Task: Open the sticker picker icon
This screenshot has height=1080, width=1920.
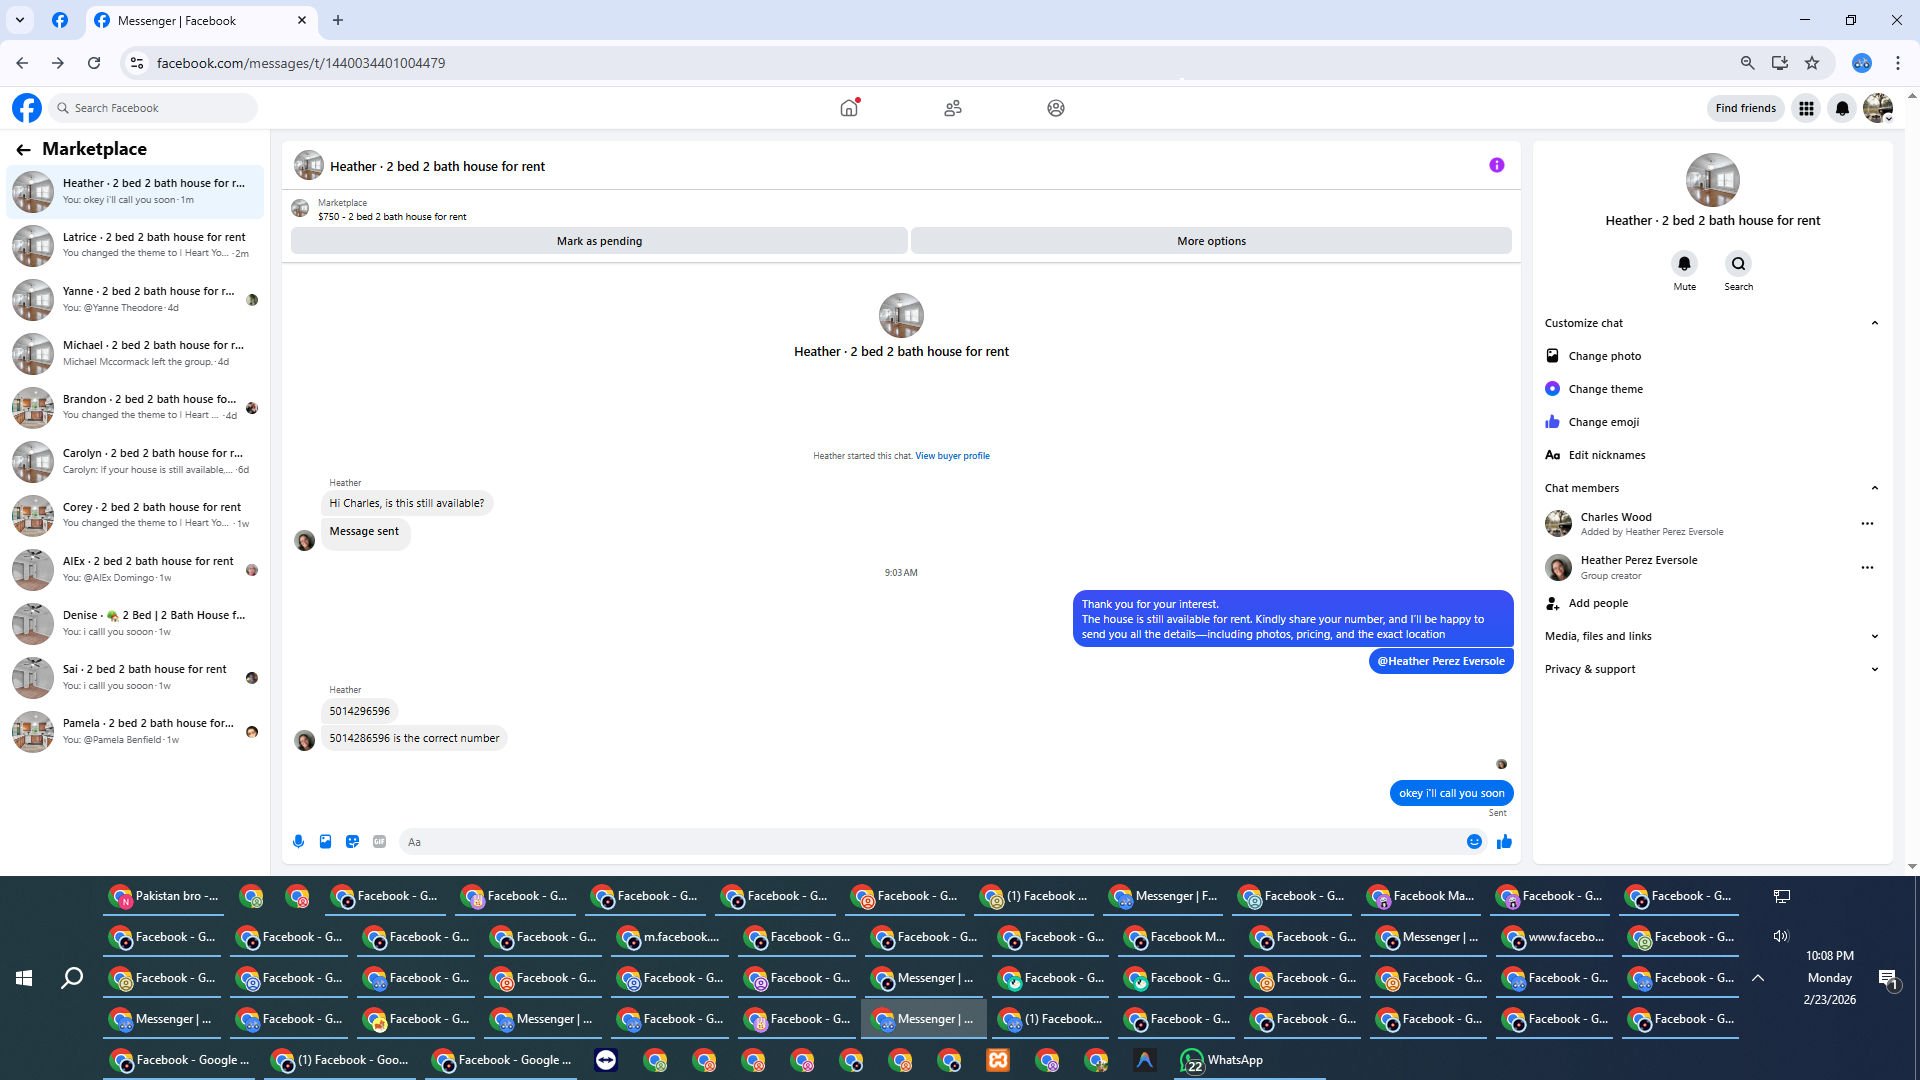Action: click(352, 842)
